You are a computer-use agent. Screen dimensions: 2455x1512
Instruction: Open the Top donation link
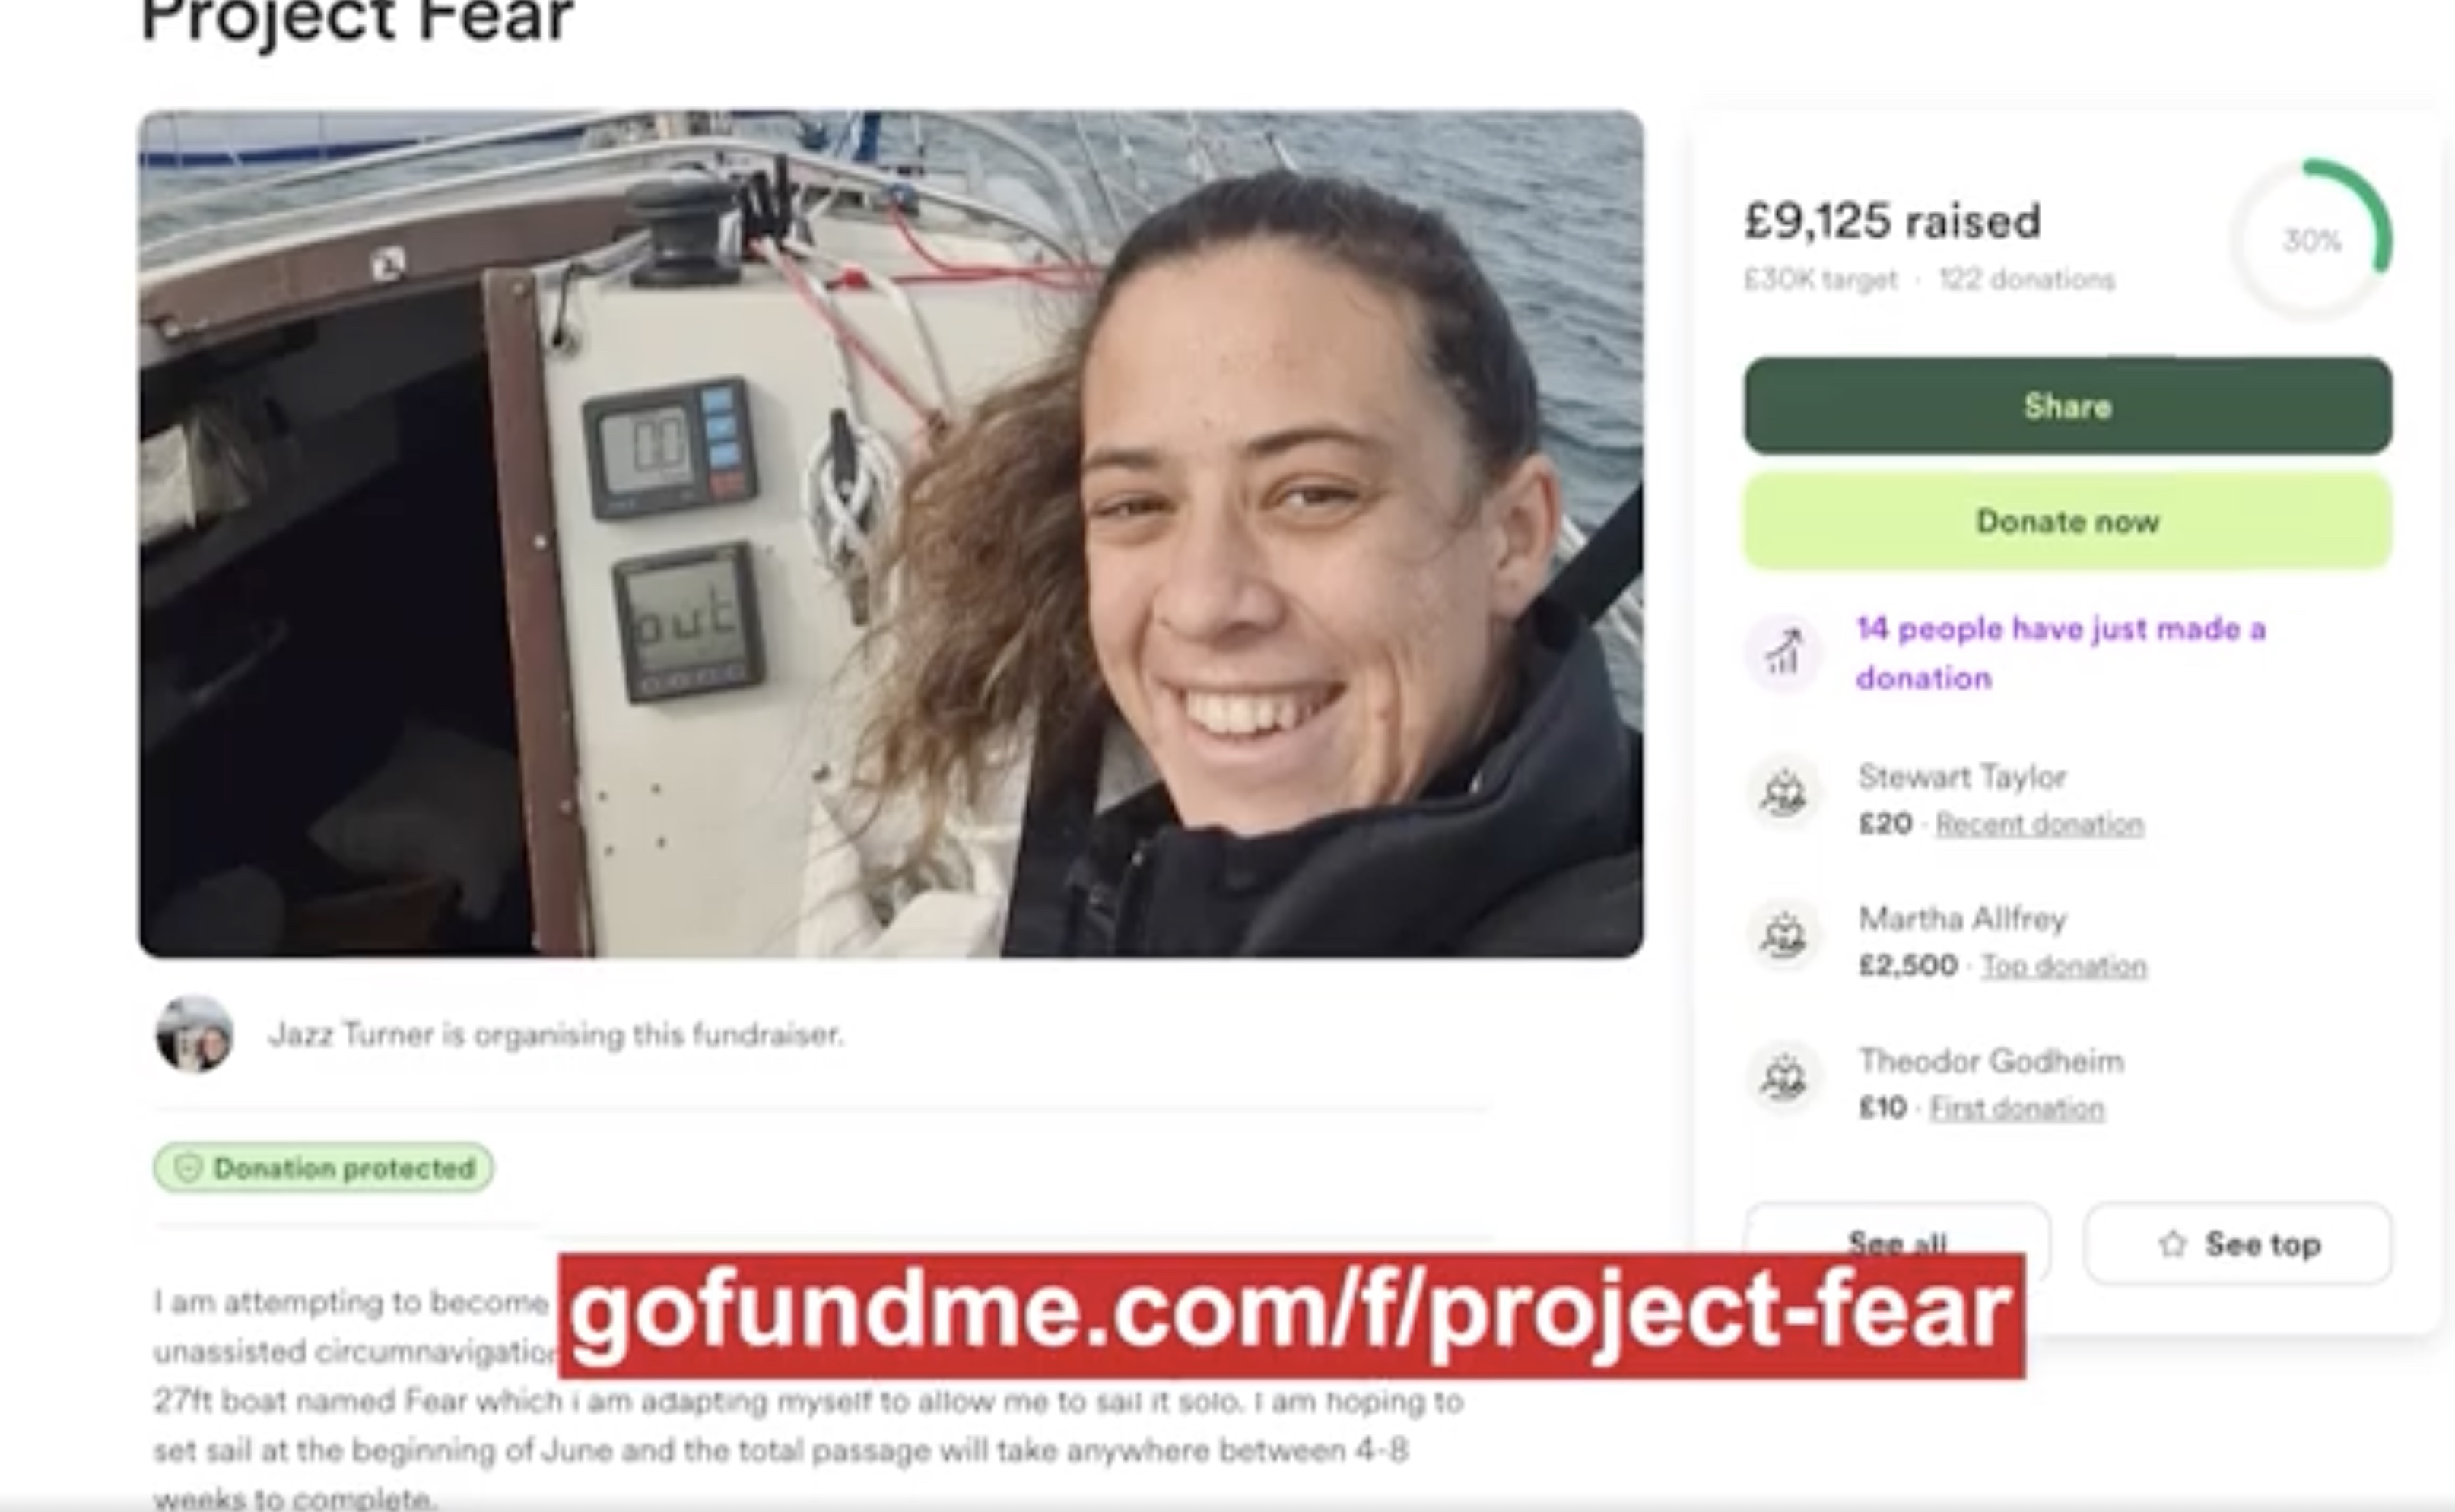2064,966
